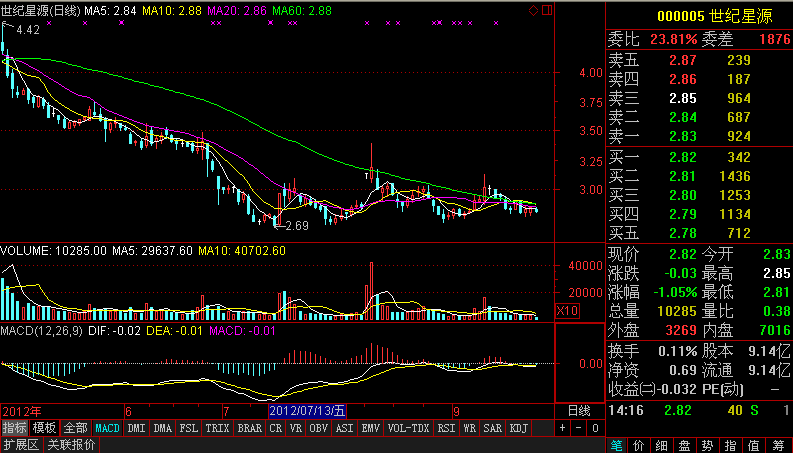Switch to the 价 price distribution tab
This screenshot has width=793, height=453.
[x=639, y=445]
